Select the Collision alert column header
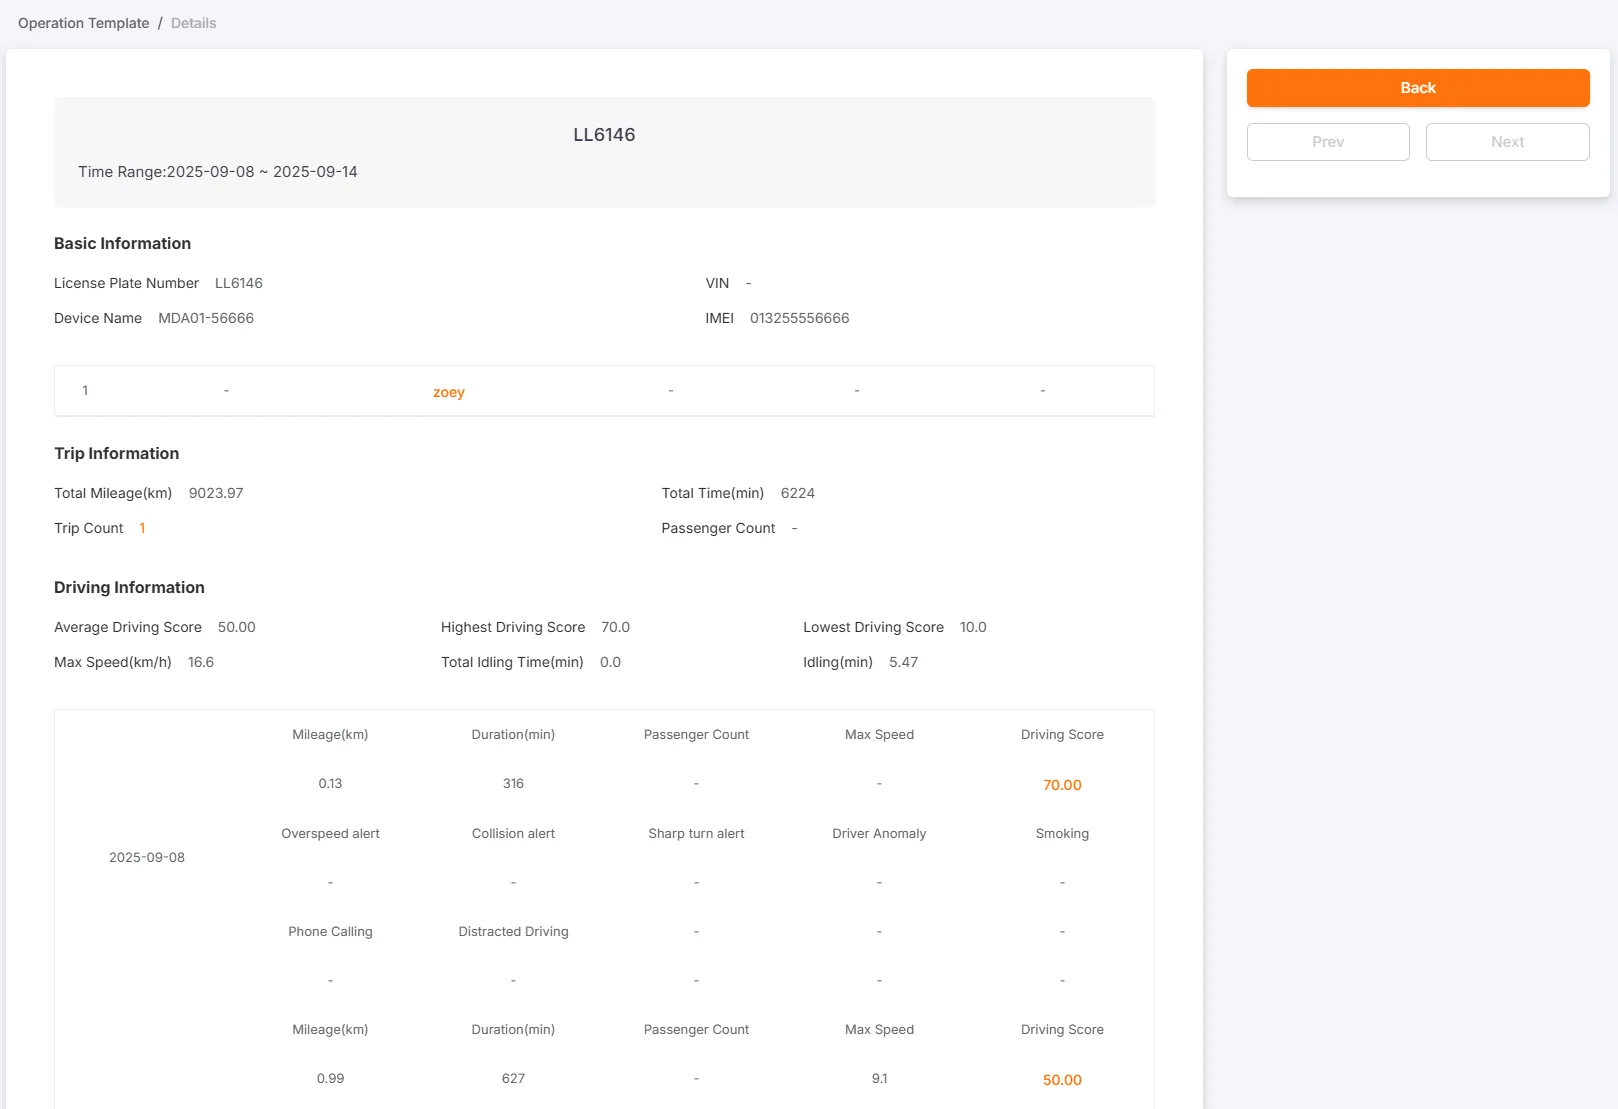1618x1109 pixels. [513, 833]
